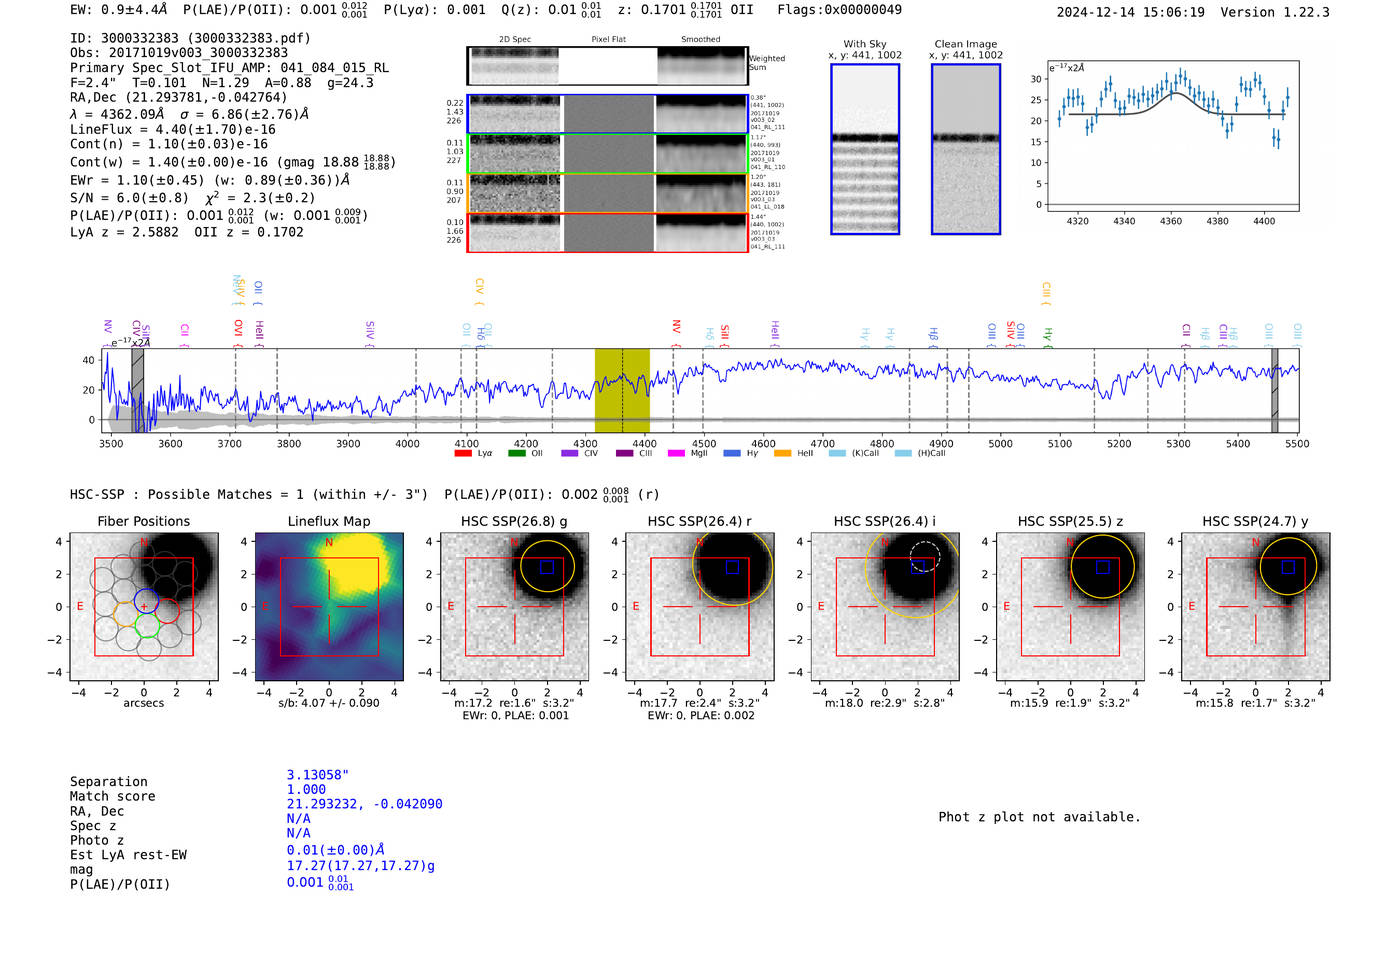1400x953 pixels.
Task: Open the Lineflux Map image
Action: tap(329, 606)
